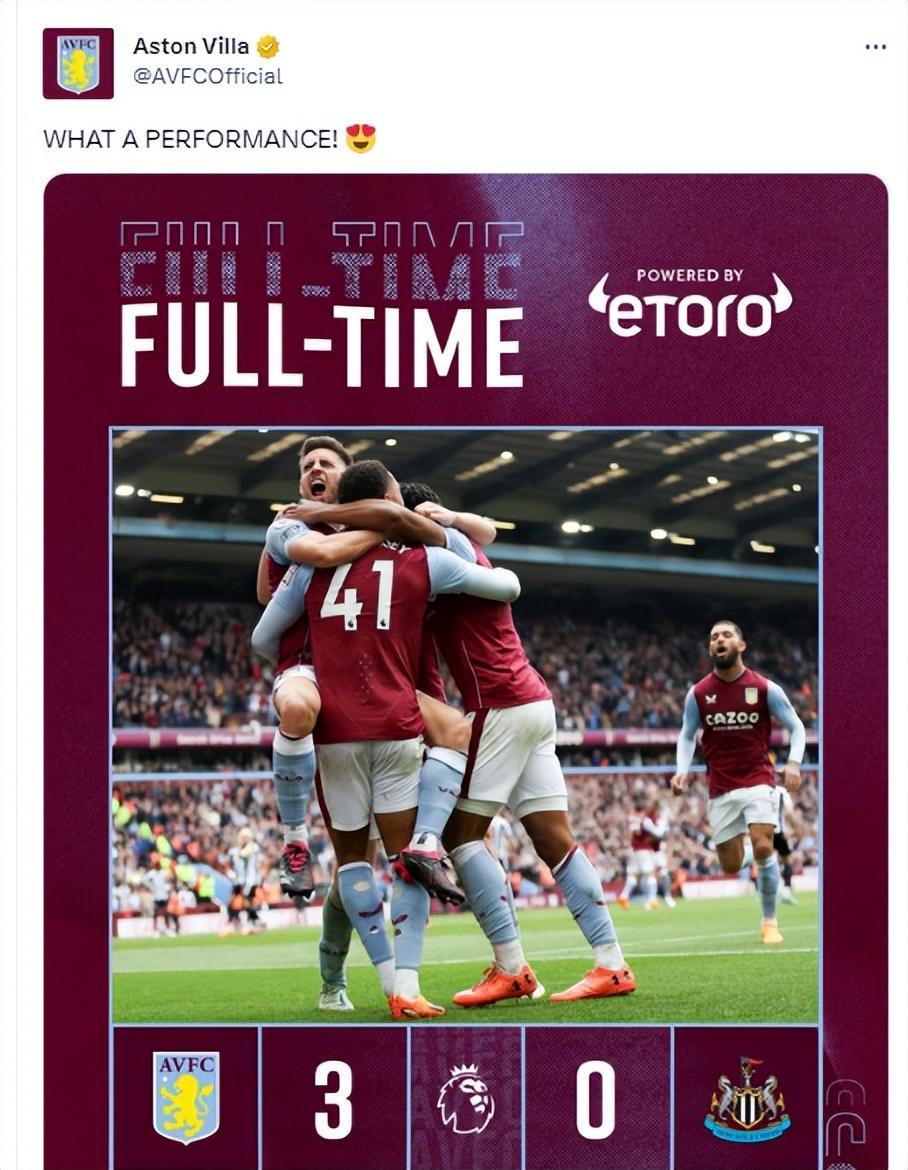Click the eToro logo in the graphic
This screenshot has height=1170, width=908.
click(x=690, y=311)
